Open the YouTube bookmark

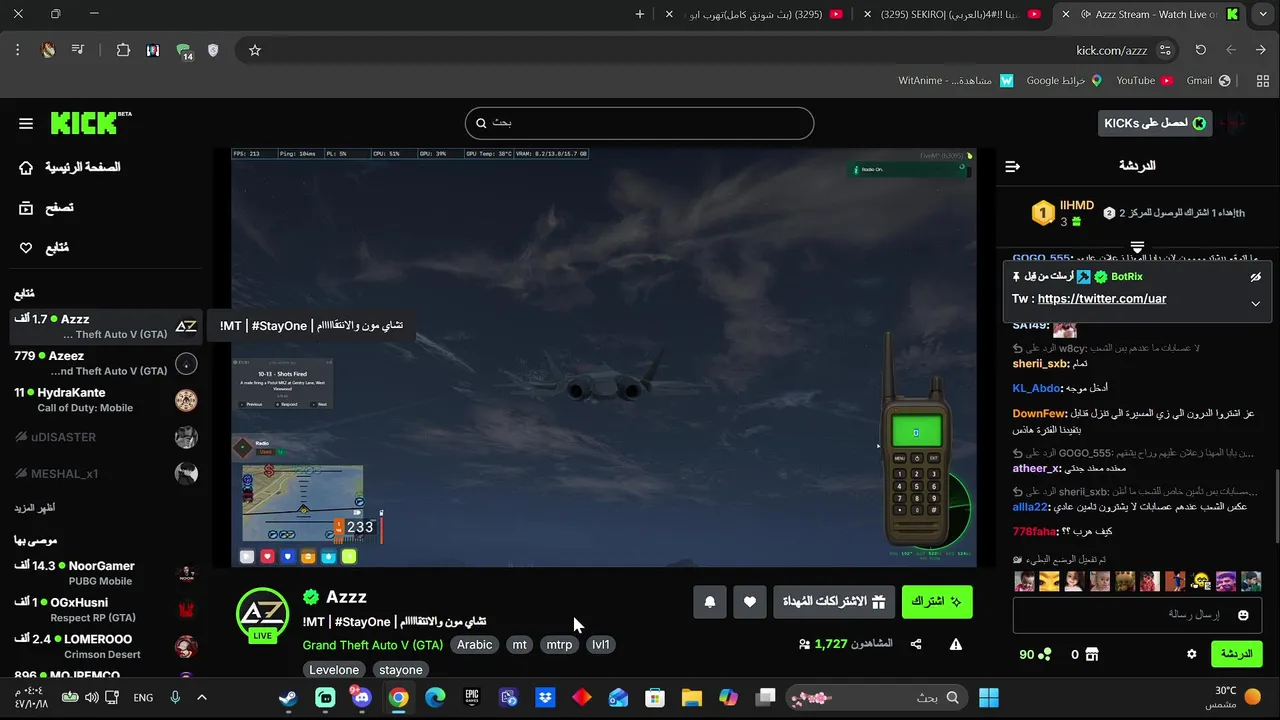tap(1144, 80)
